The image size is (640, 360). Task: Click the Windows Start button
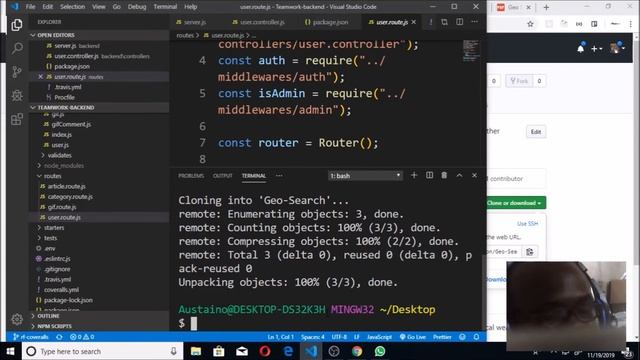pyautogui.click(x=11, y=351)
